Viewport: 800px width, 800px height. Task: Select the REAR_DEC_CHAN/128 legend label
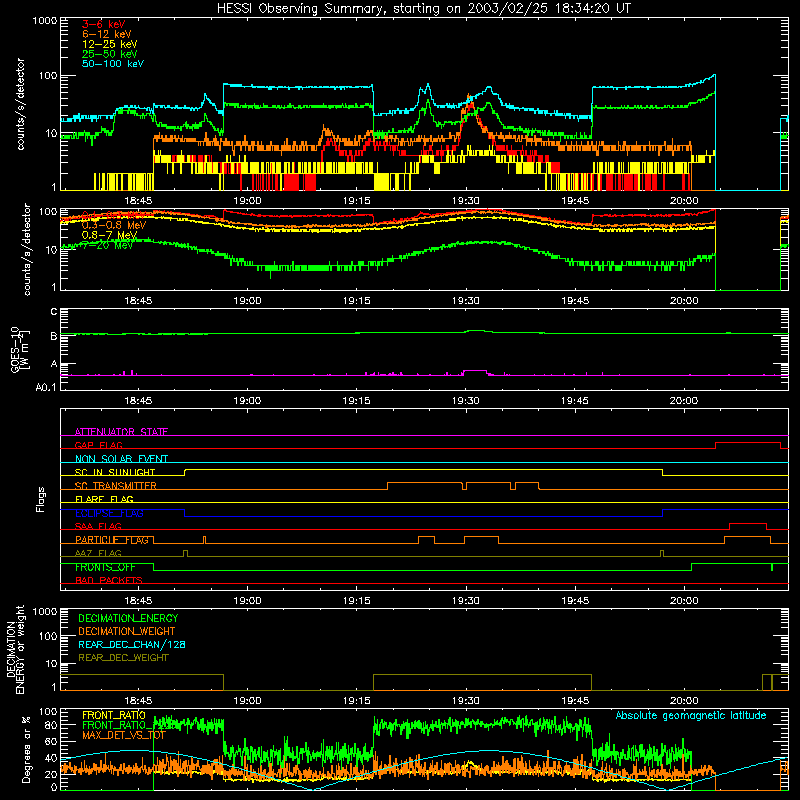click(132, 644)
